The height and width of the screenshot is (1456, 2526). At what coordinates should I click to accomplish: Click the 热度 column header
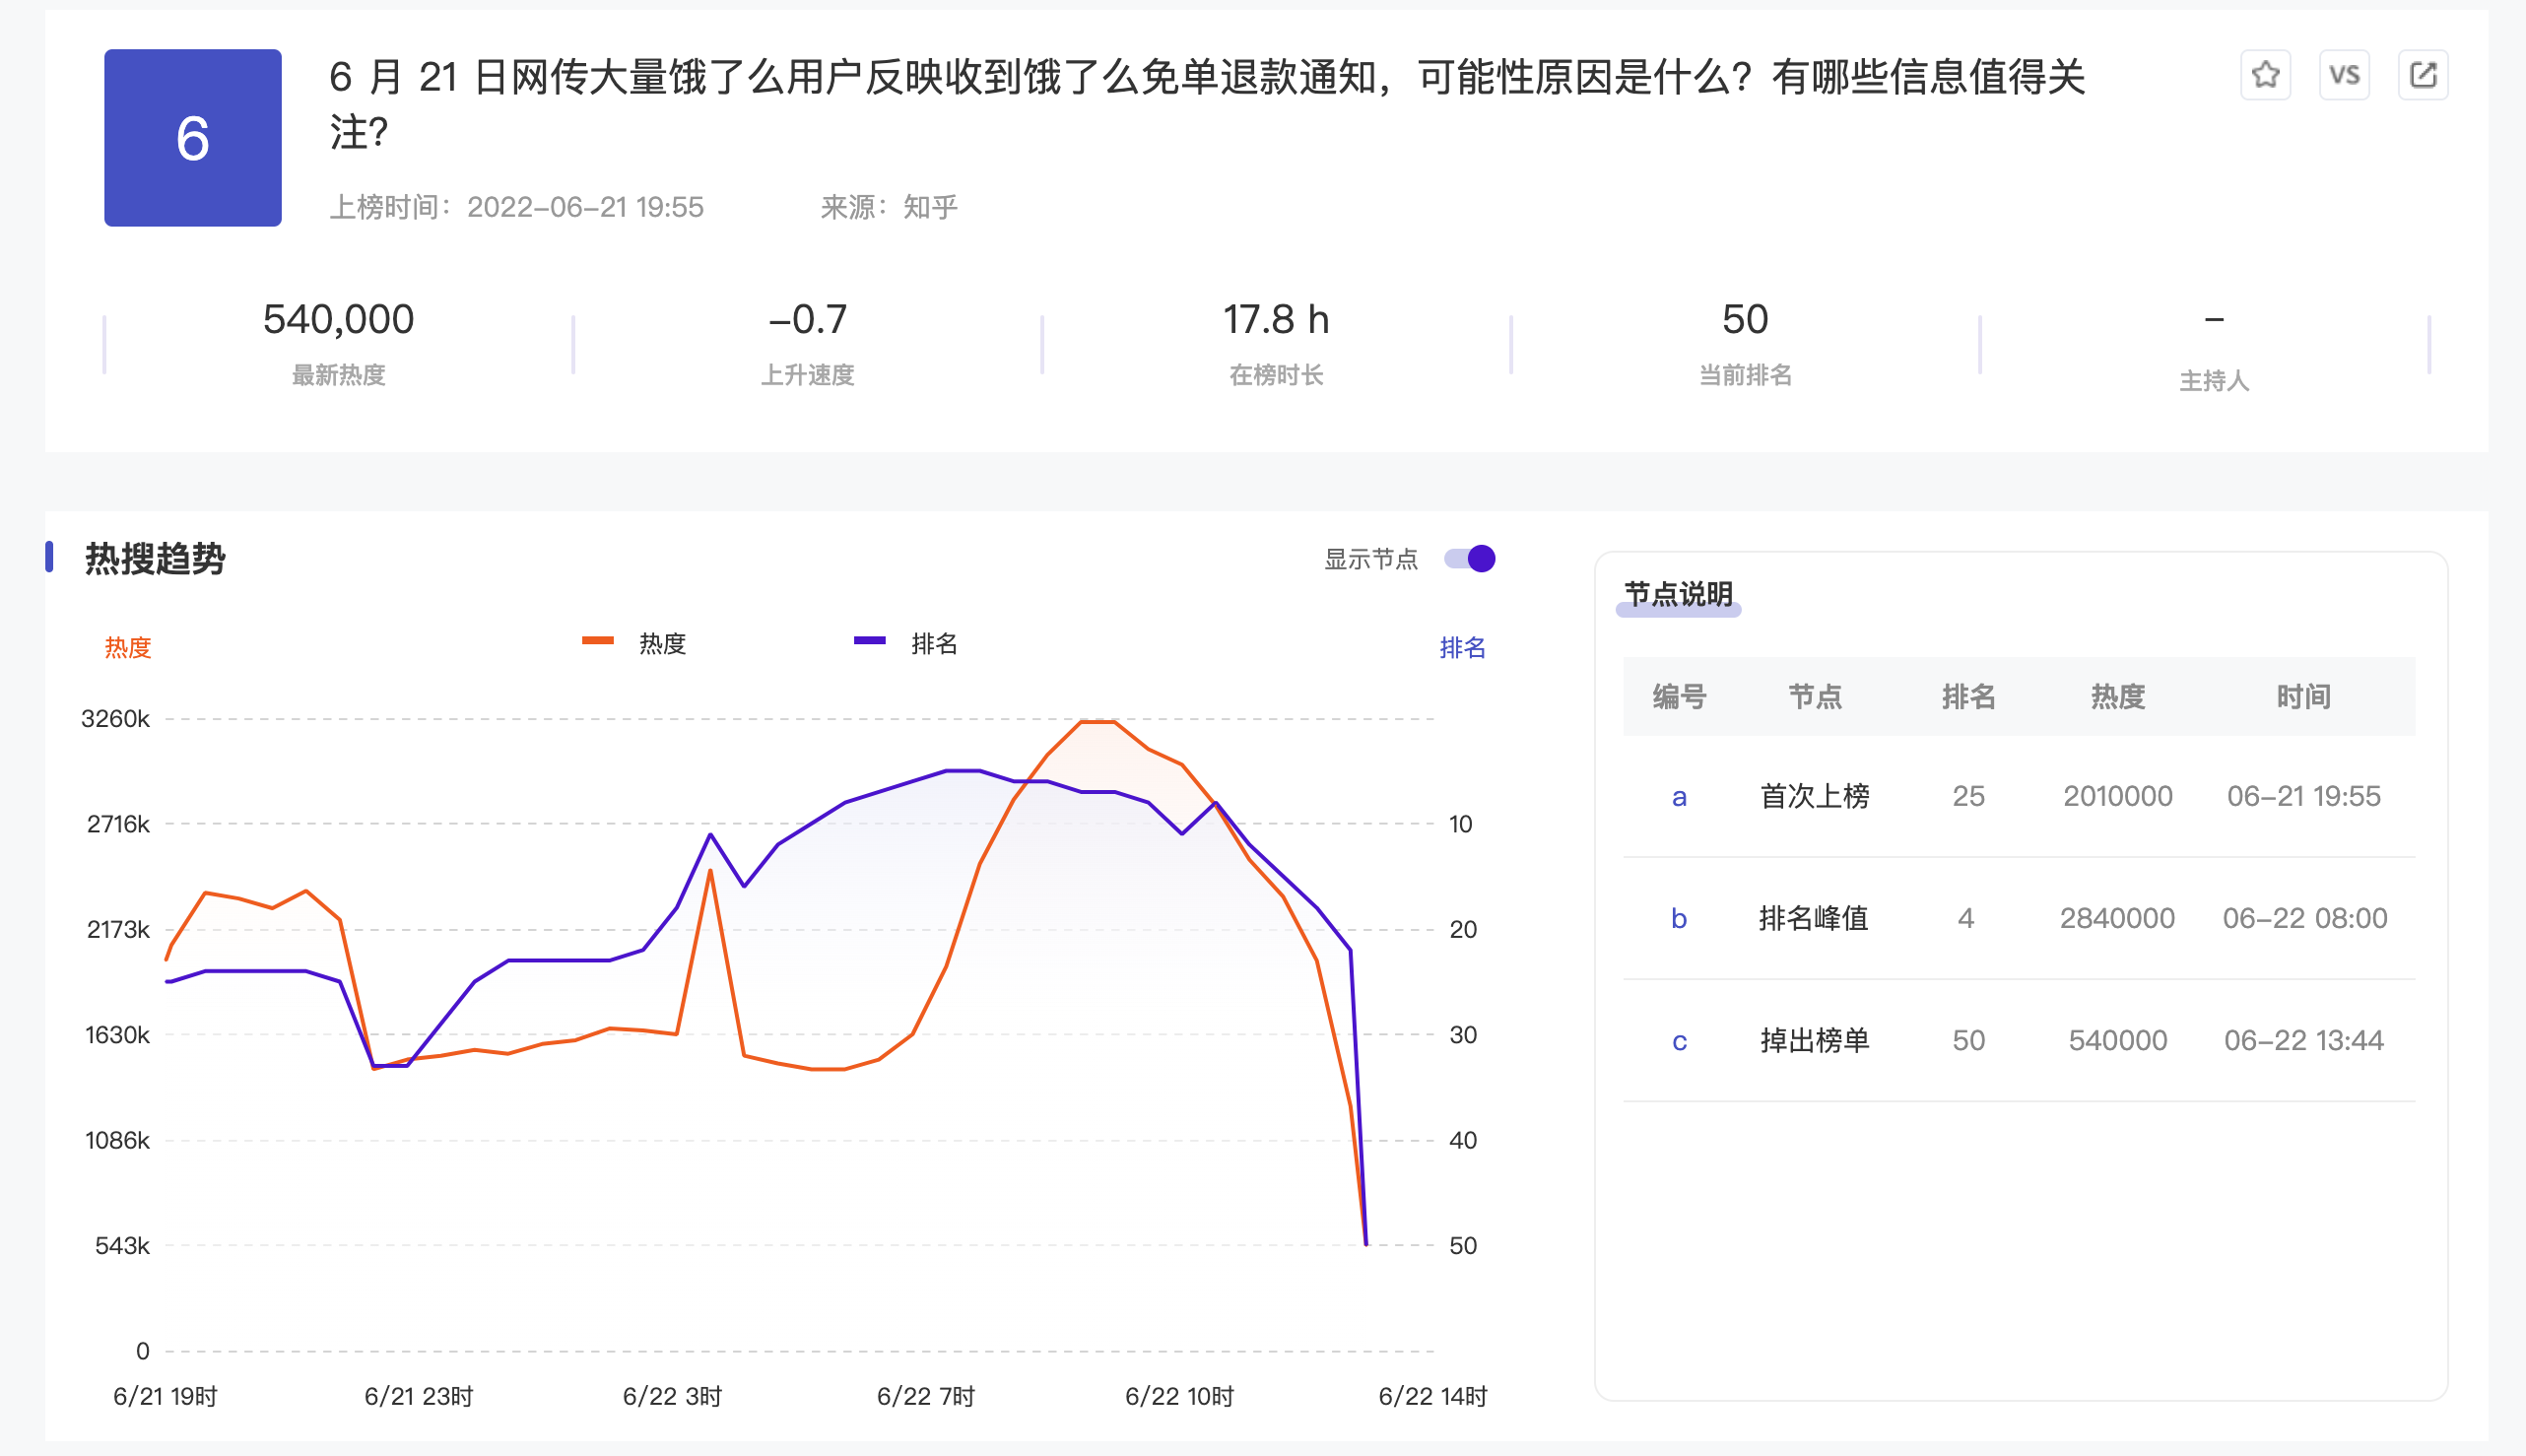click(2117, 696)
